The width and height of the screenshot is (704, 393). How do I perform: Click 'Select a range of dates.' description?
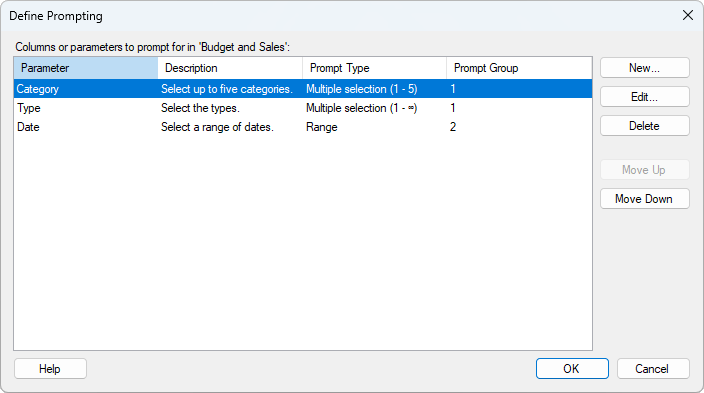(217, 127)
